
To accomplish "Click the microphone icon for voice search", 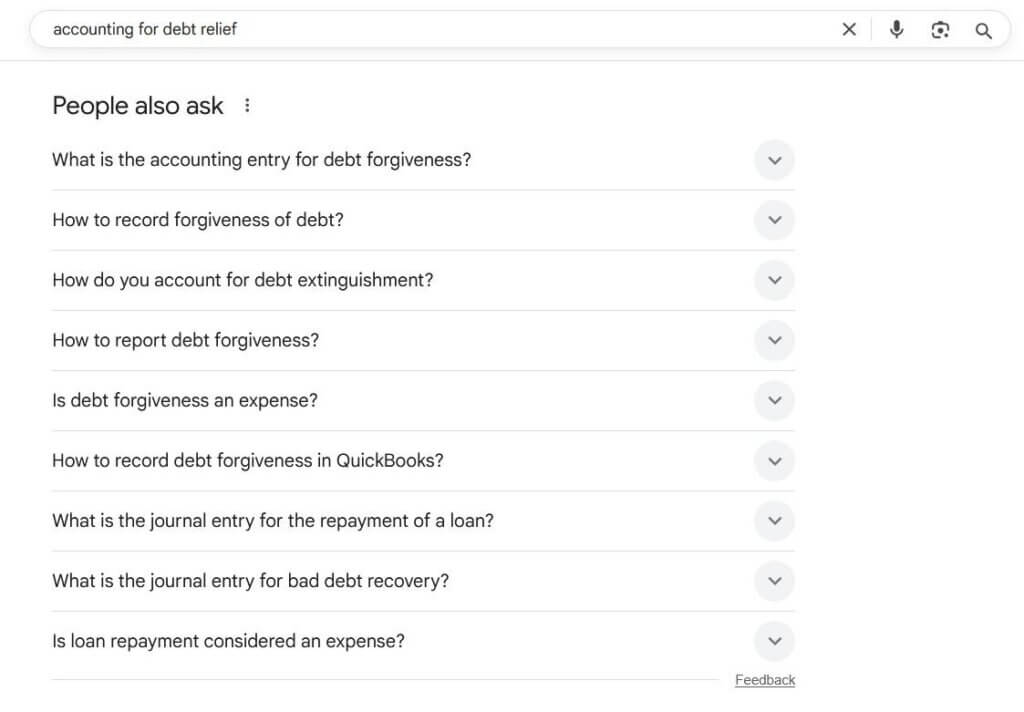I will click(x=896, y=29).
